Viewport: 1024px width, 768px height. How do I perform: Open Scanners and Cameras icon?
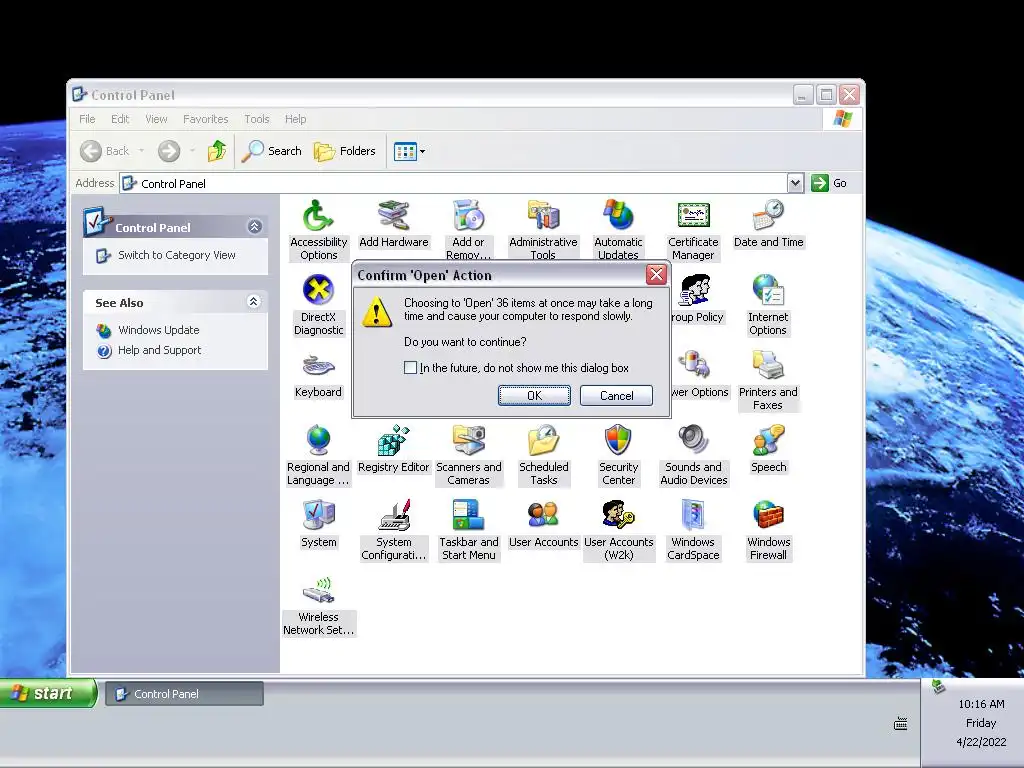[x=468, y=455]
